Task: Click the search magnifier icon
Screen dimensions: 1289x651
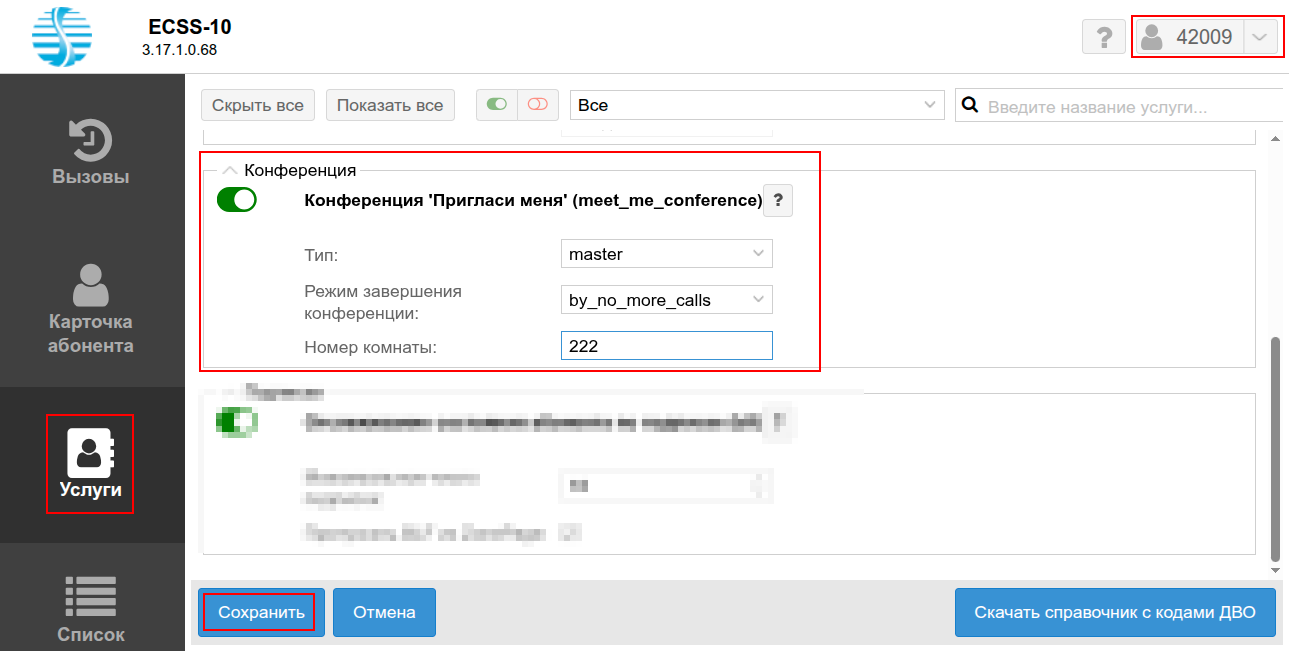Action: (968, 105)
